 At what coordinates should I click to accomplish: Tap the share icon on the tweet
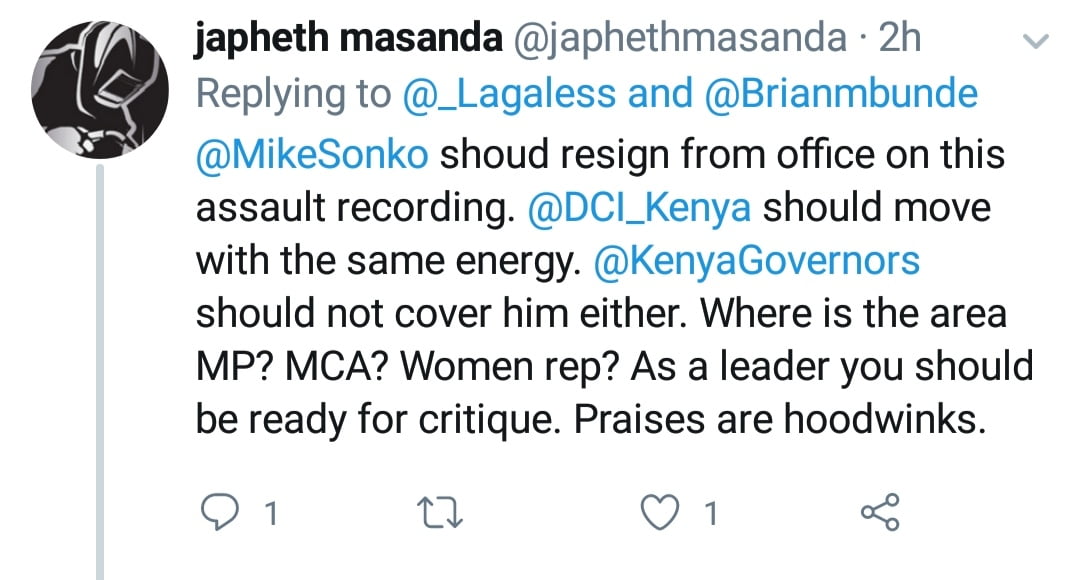click(x=879, y=513)
